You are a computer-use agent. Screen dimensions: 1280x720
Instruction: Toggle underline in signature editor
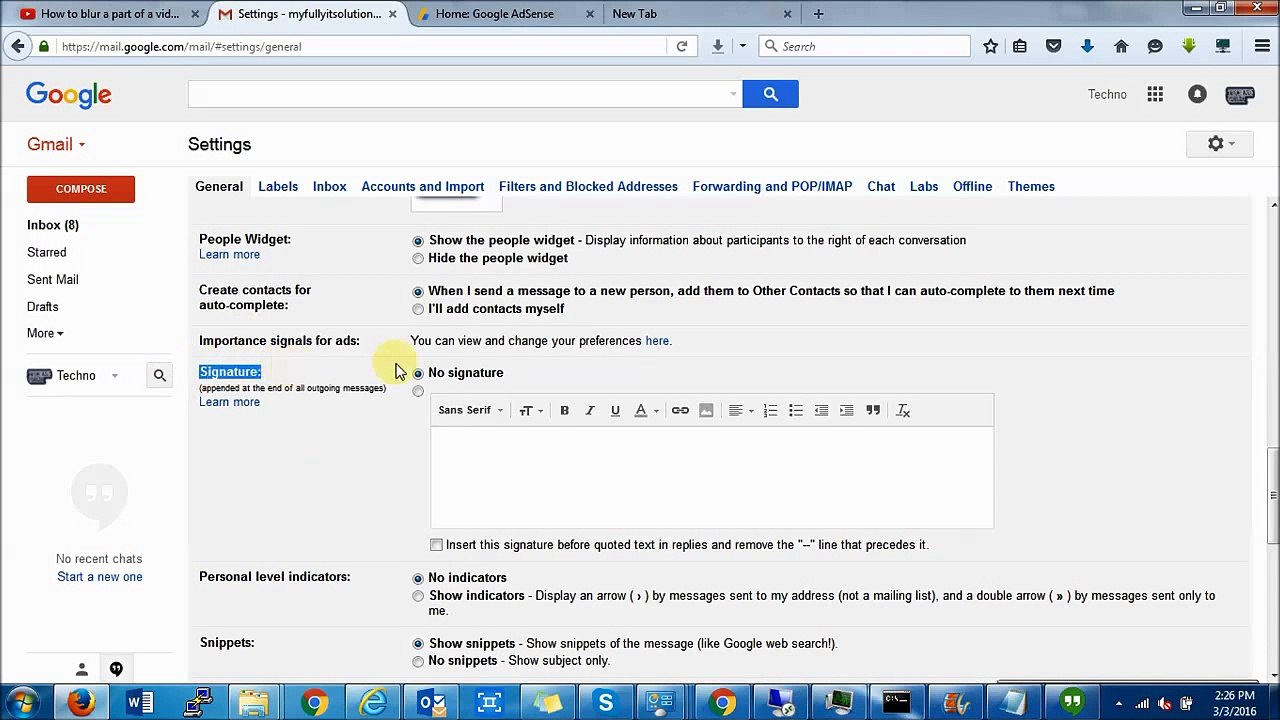[x=615, y=410]
